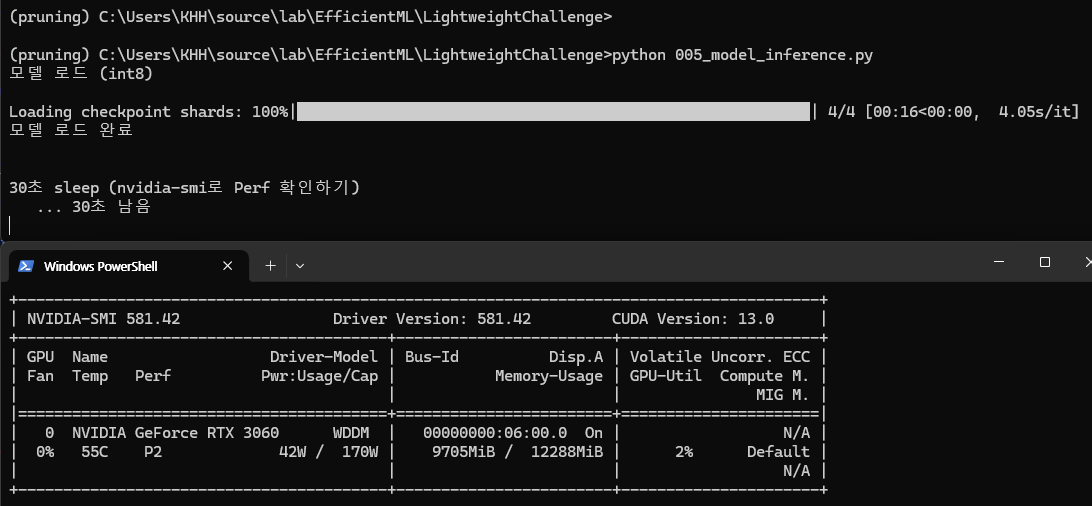Maximize the PowerShell terminal window
This screenshot has width=1092, height=506.
tap(1045, 262)
